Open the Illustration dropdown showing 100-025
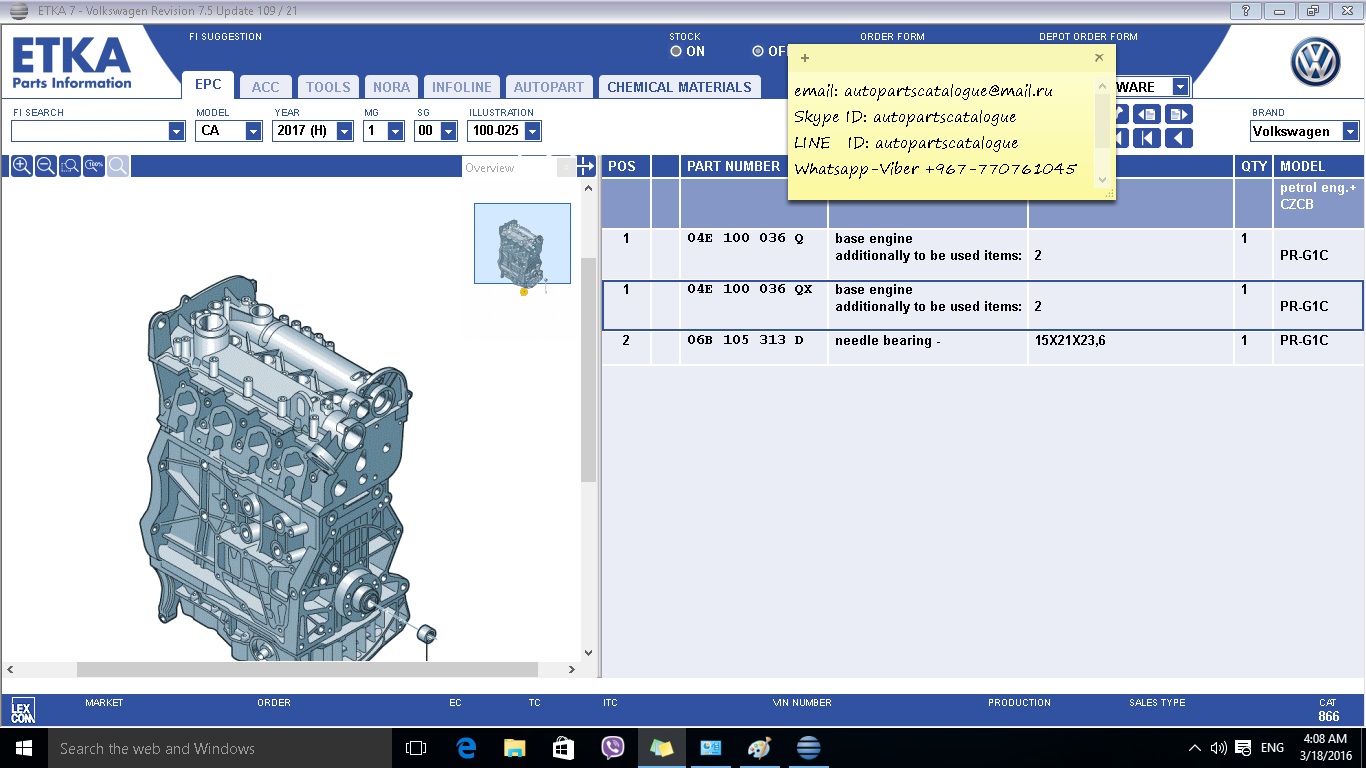The image size is (1366, 768). click(x=533, y=131)
